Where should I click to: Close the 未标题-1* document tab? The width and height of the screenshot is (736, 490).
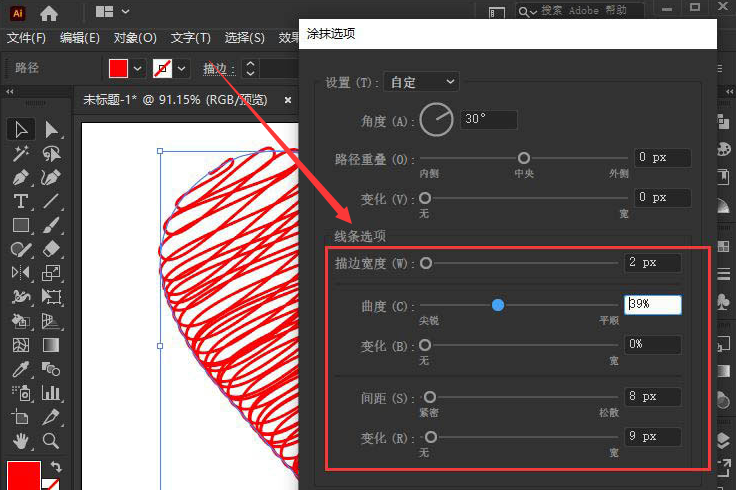pyautogui.click(x=288, y=100)
